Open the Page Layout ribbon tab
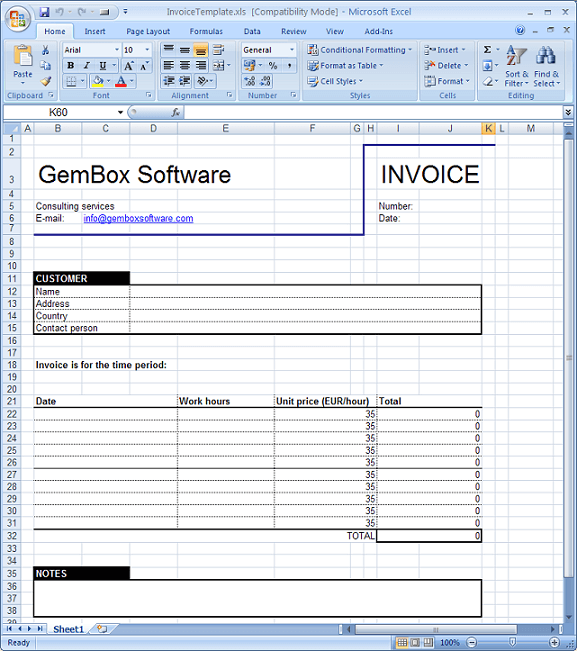Viewport: 577px width, 651px height. (148, 31)
